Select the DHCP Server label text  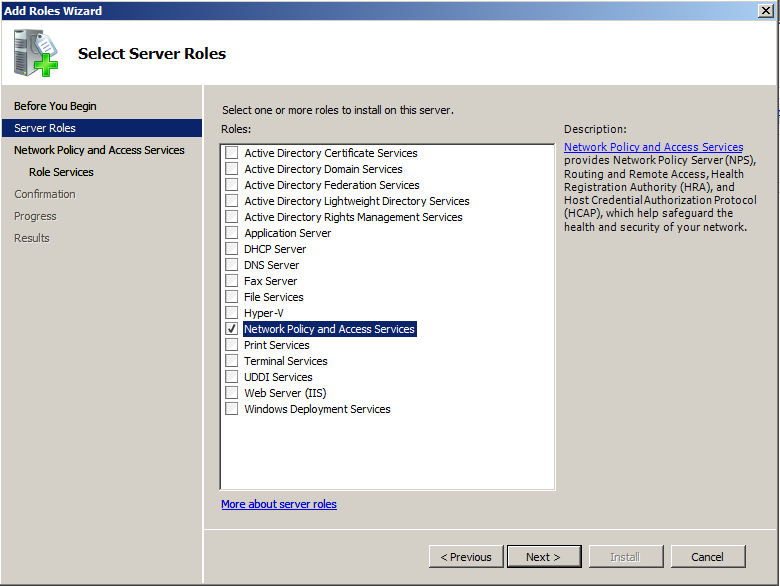click(x=275, y=249)
